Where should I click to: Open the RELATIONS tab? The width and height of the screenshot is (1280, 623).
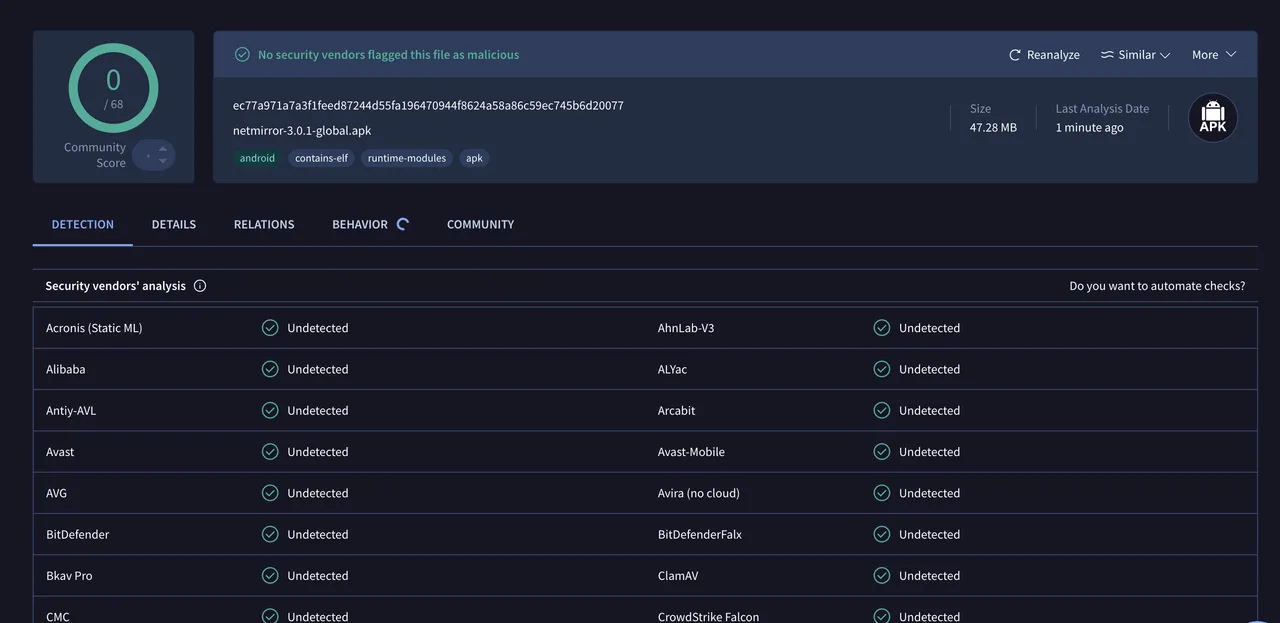click(x=264, y=224)
